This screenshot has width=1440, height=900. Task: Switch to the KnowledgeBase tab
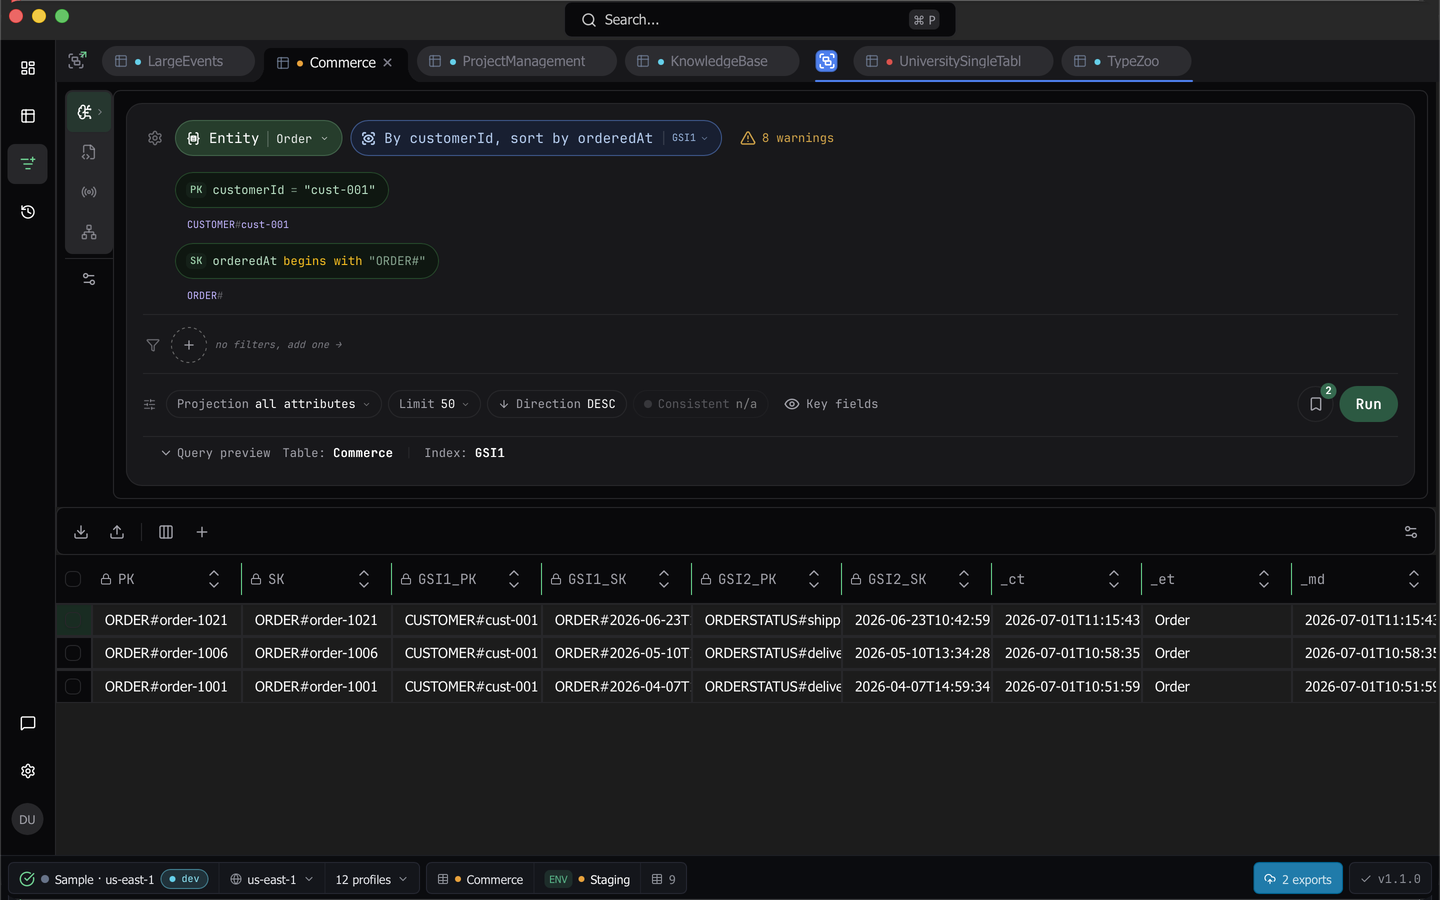tap(712, 61)
